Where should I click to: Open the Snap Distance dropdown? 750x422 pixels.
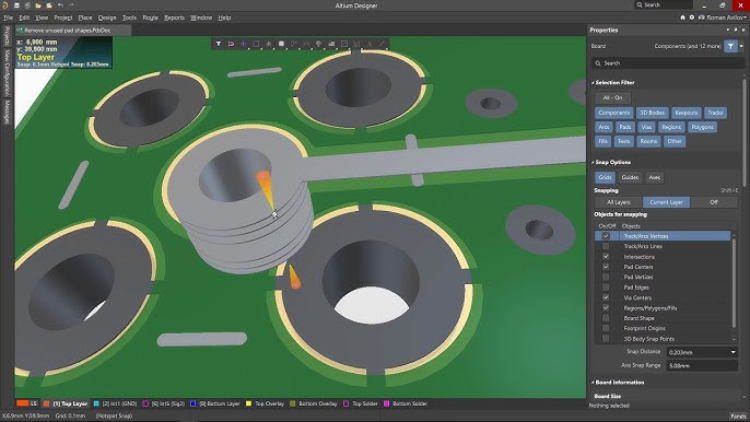click(733, 352)
